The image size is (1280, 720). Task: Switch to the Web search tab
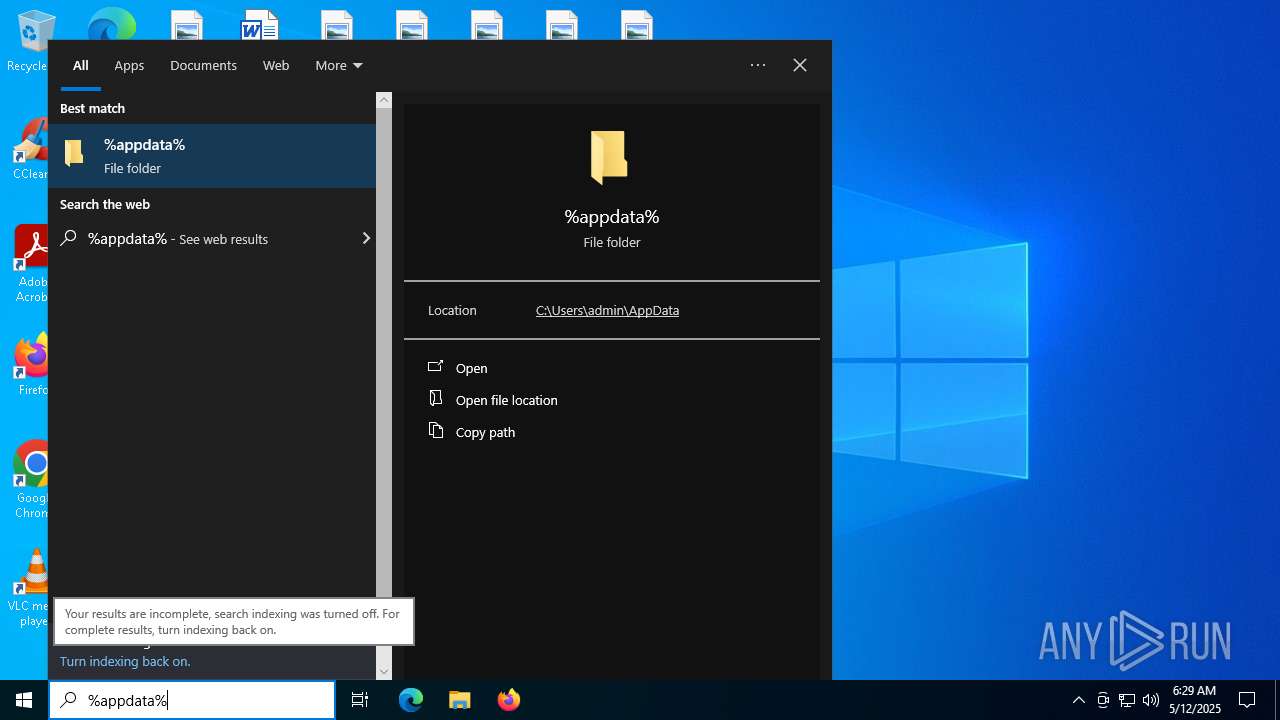276,65
